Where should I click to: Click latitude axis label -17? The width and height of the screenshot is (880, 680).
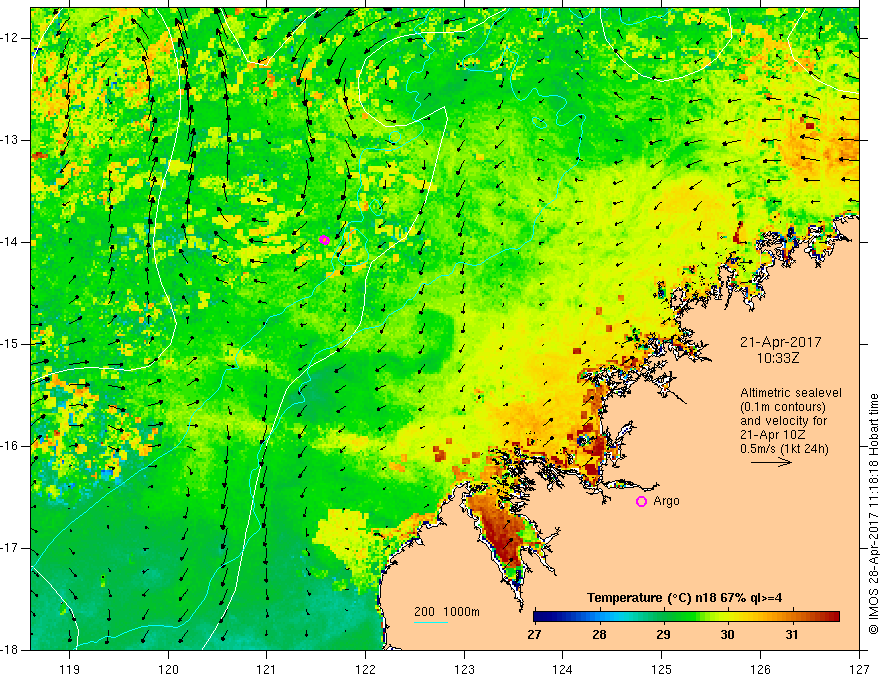click(x=10, y=548)
